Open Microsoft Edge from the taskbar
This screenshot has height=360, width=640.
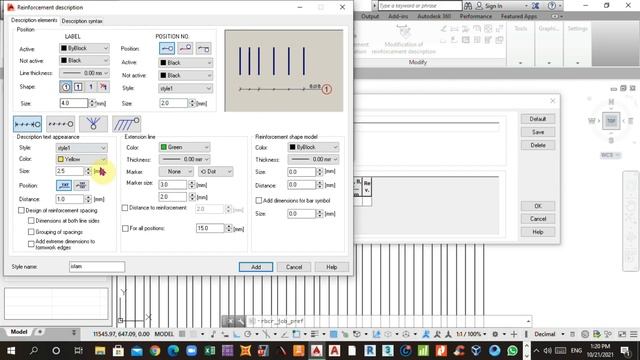click(x=173, y=351)
